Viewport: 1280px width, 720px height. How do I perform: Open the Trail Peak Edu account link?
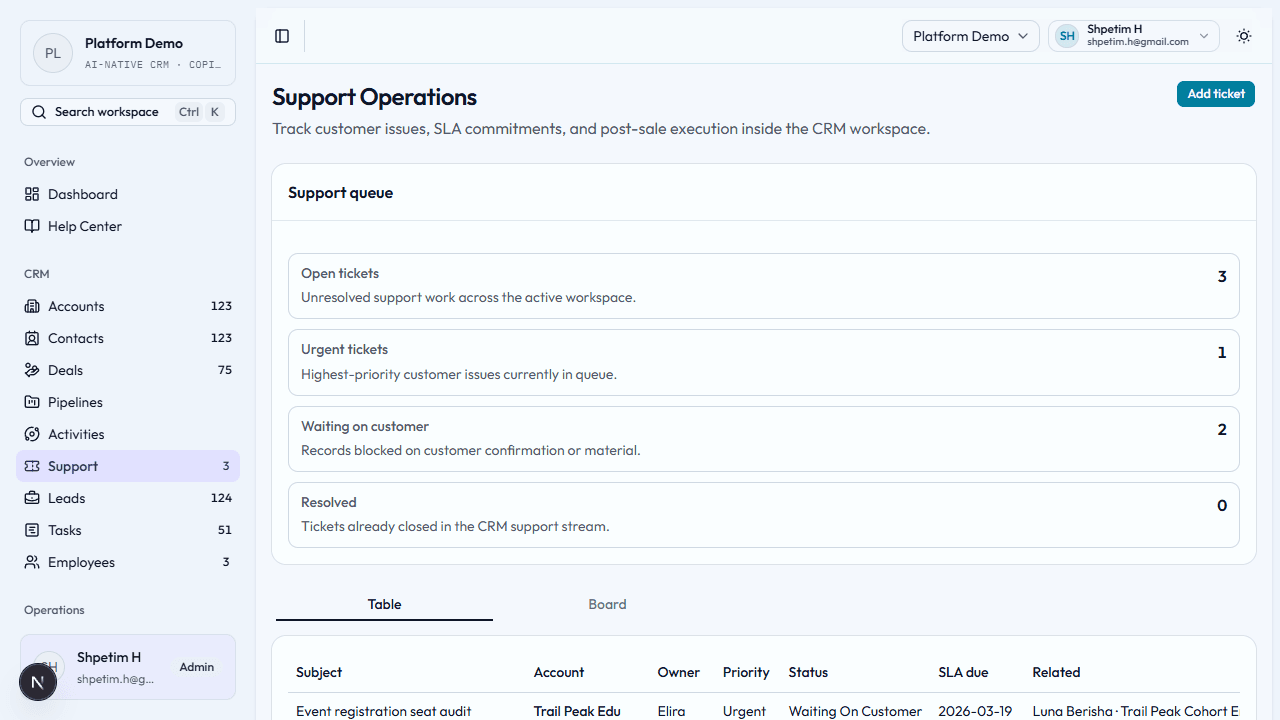pyautogui.click(x=577, y=711)
